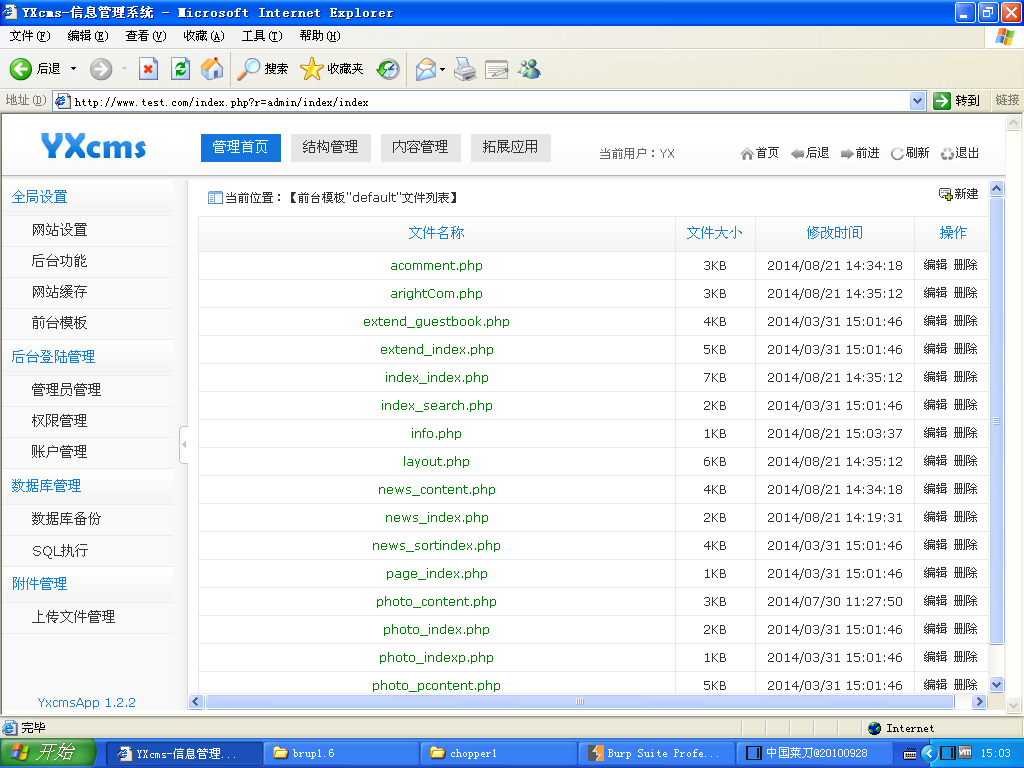The width and height of the screenshot is (1024, 768).
Task: Select the 管理首页 tab
Action: (x=240, y=148)
